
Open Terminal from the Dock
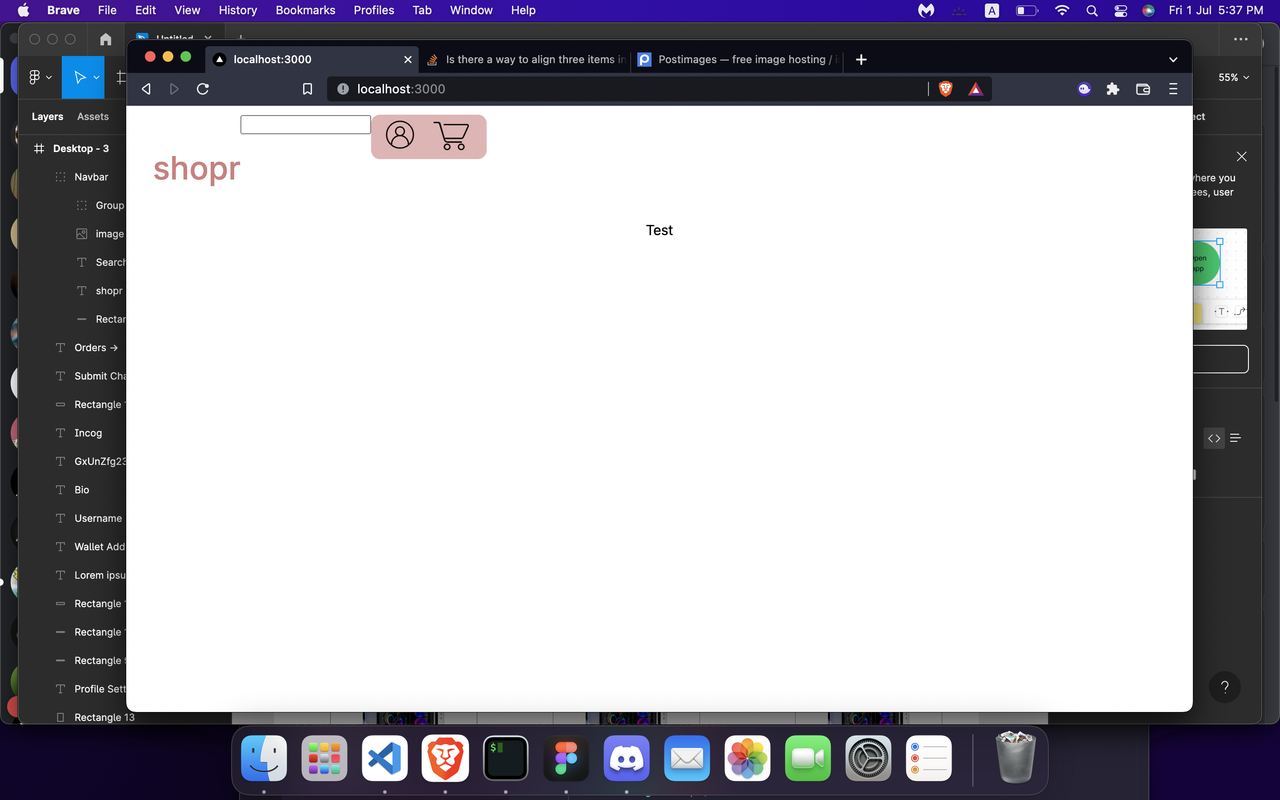pyautogui.click(x=506, y=758)
